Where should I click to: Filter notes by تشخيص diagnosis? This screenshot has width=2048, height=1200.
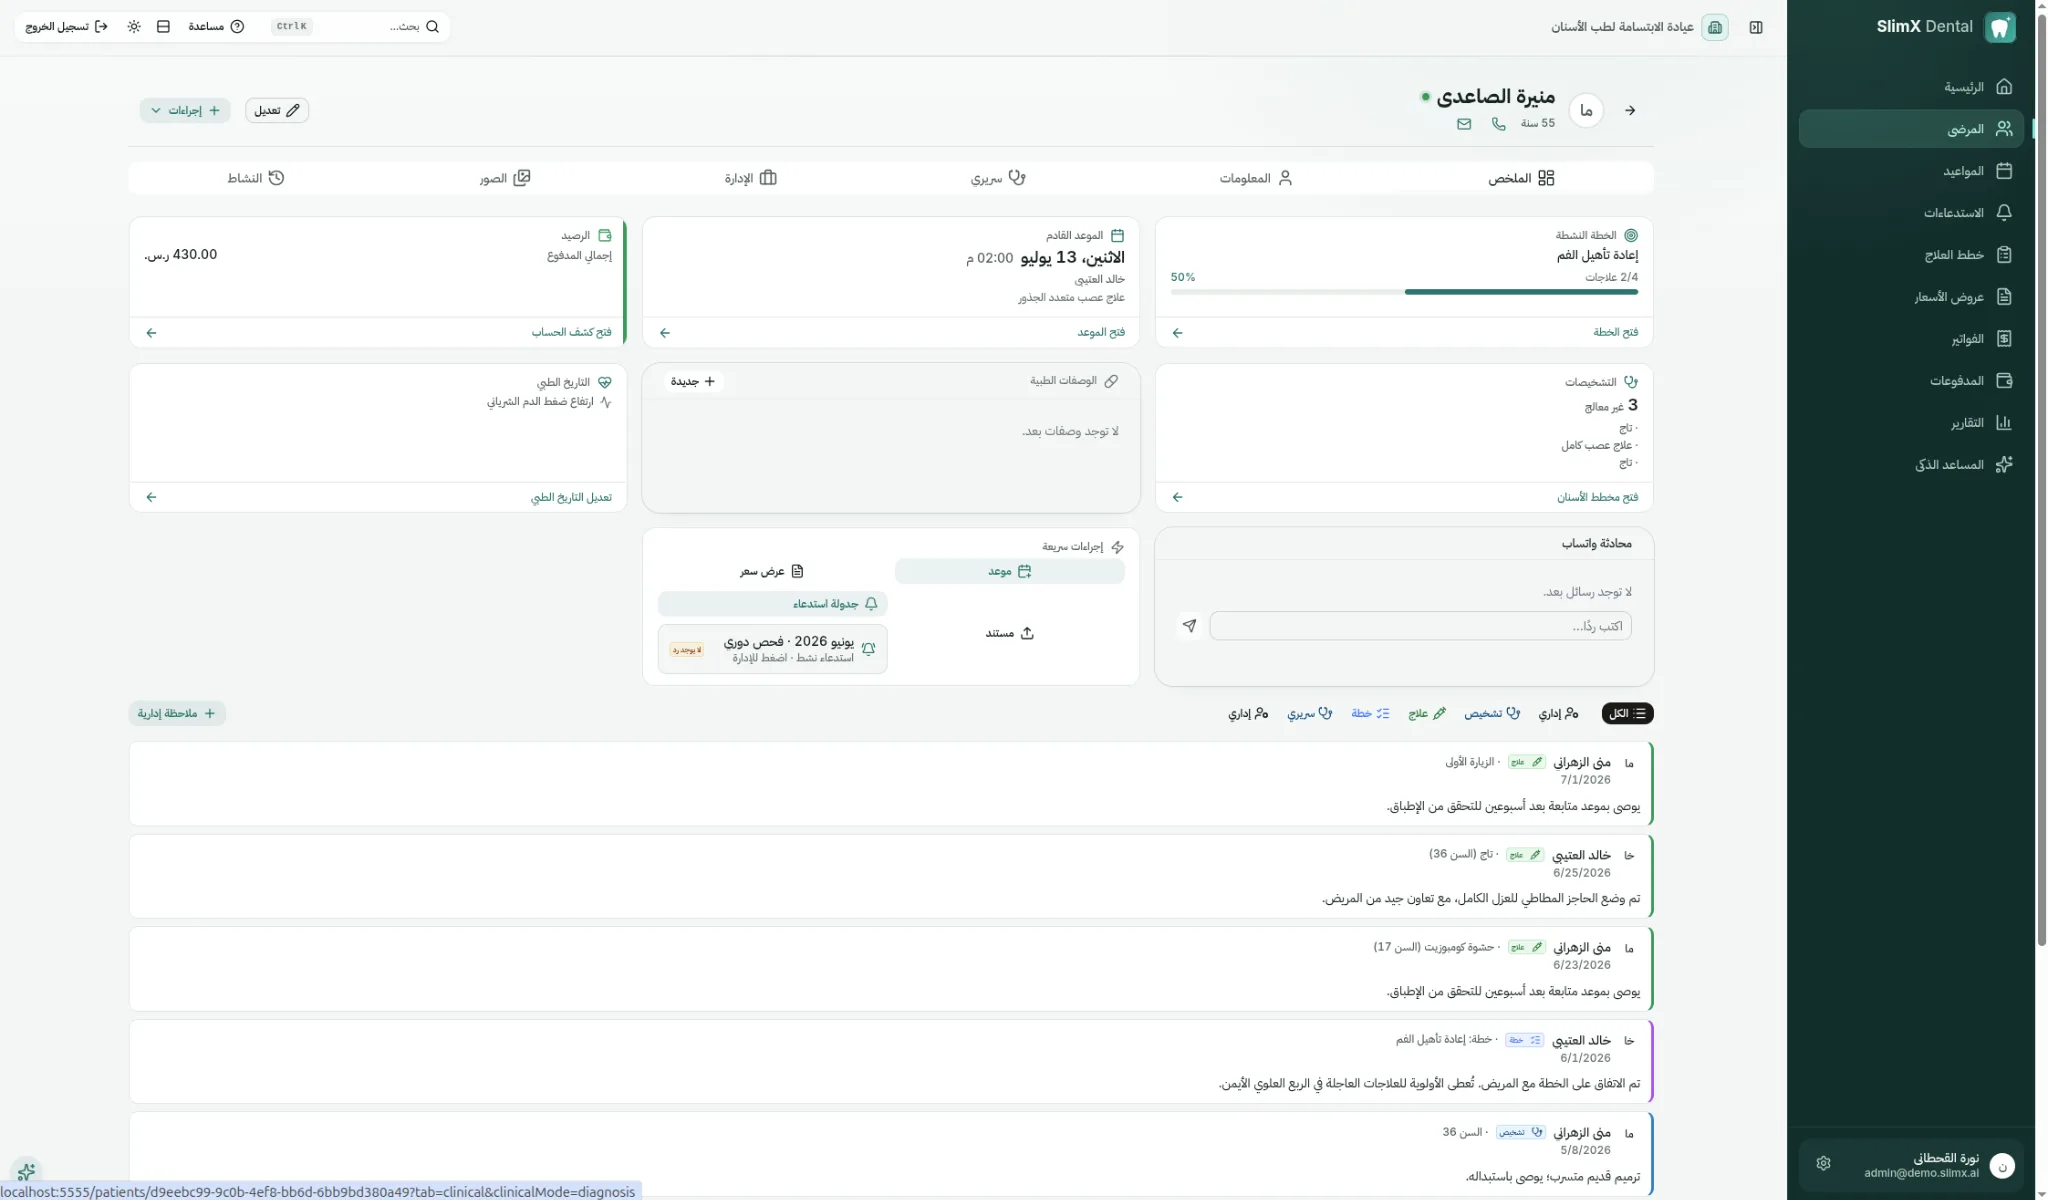1492,713
